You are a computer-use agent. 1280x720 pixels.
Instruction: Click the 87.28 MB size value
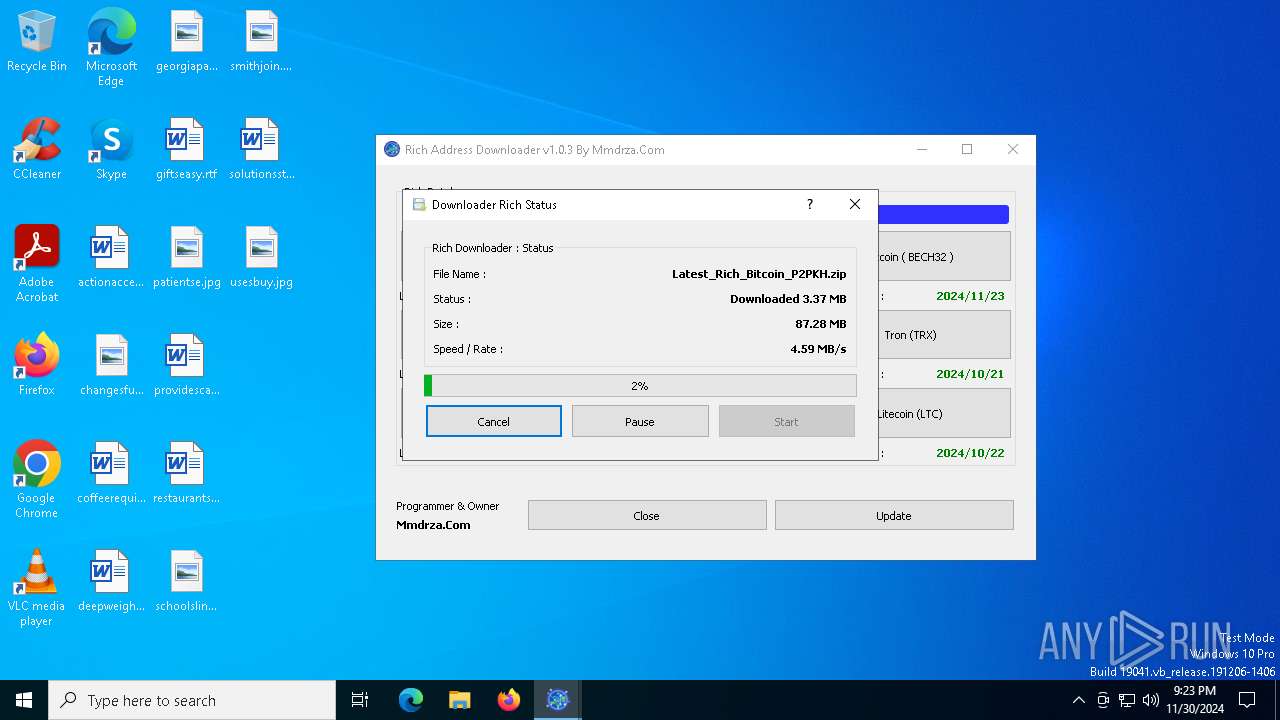821,324
